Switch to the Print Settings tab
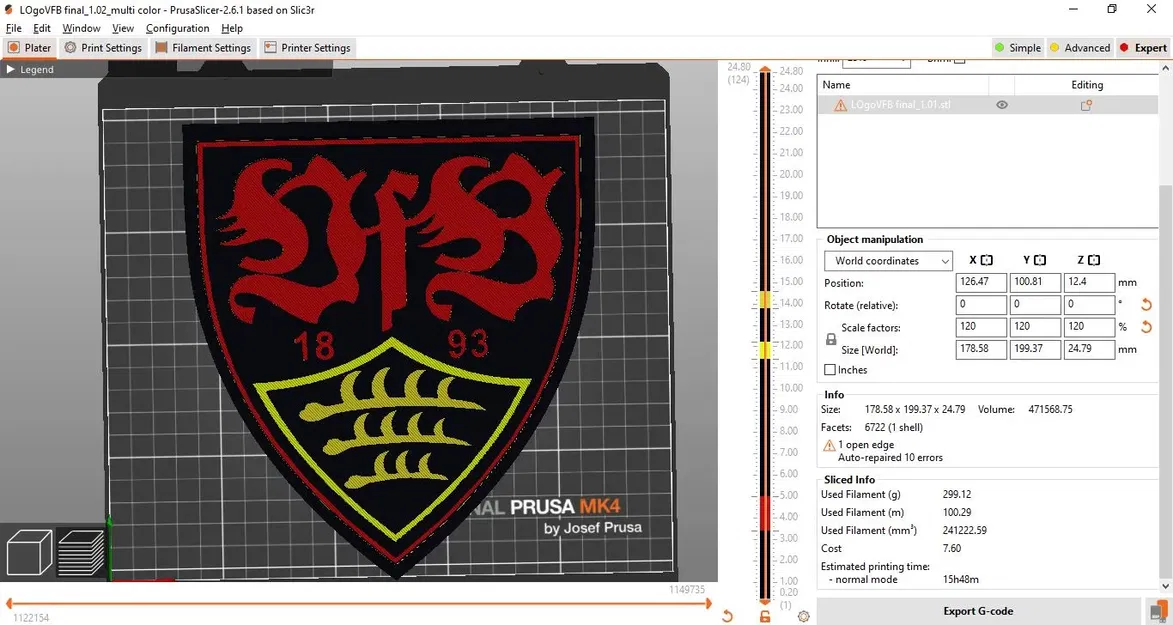This screenshot has width=1173, height=625. pyautogui.click(x=103, y=47)
